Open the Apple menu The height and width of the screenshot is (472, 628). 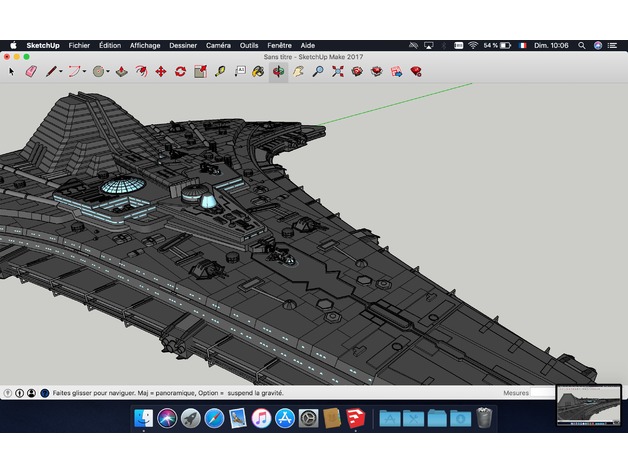click(x=13, y=45)
